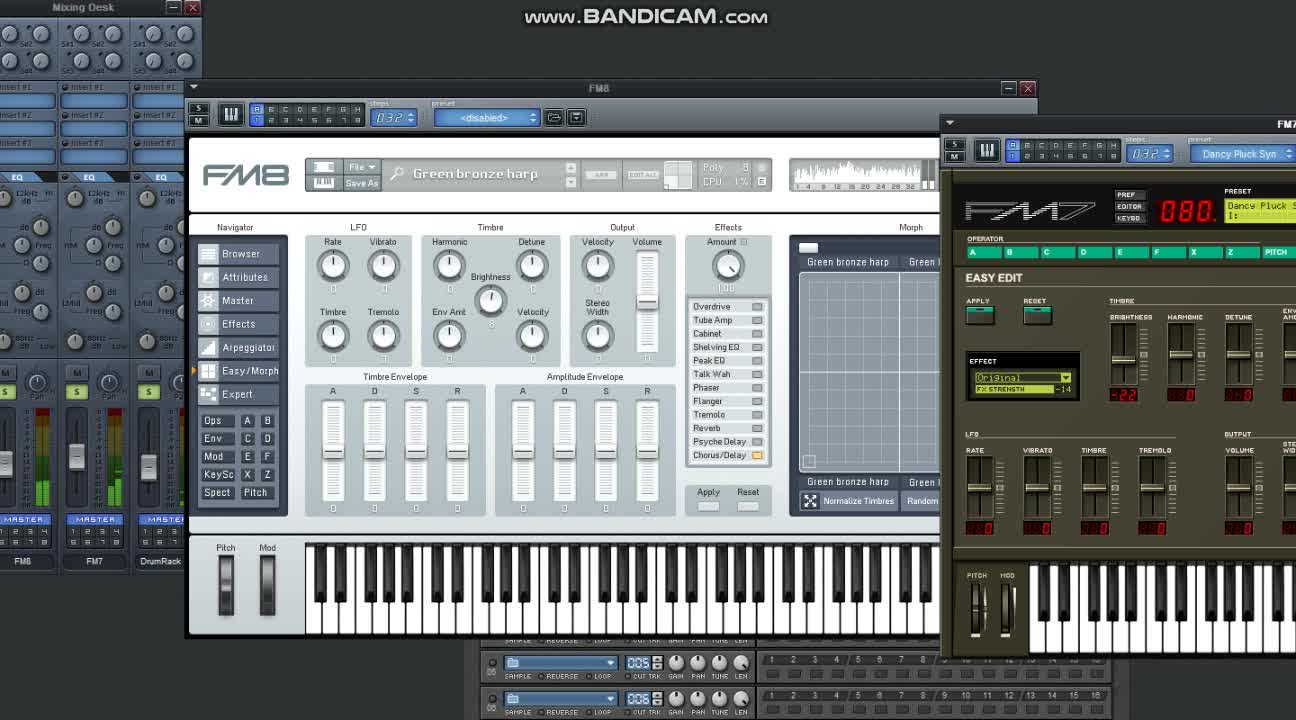Click the small keyboard view icon in FM8 header
Viewport: 1296px width, 720px height.
pyautogui.click(x=323, y=182)
